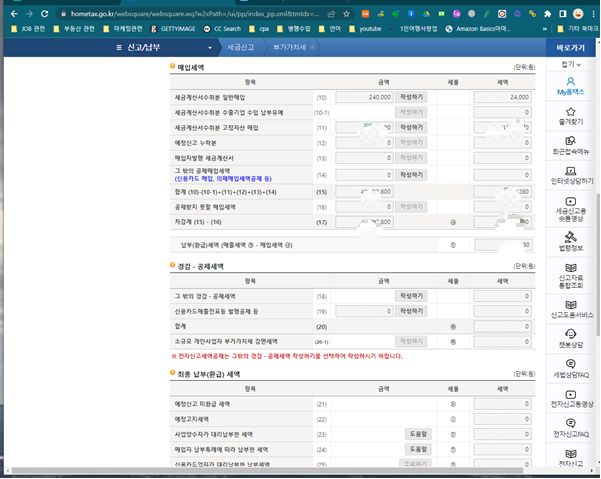Image resolution: width=601 pixels, height=479 pixels.
Task: Click 작성하기 for 세금계산서수취분 일반매입
Action: pos(411,97)
